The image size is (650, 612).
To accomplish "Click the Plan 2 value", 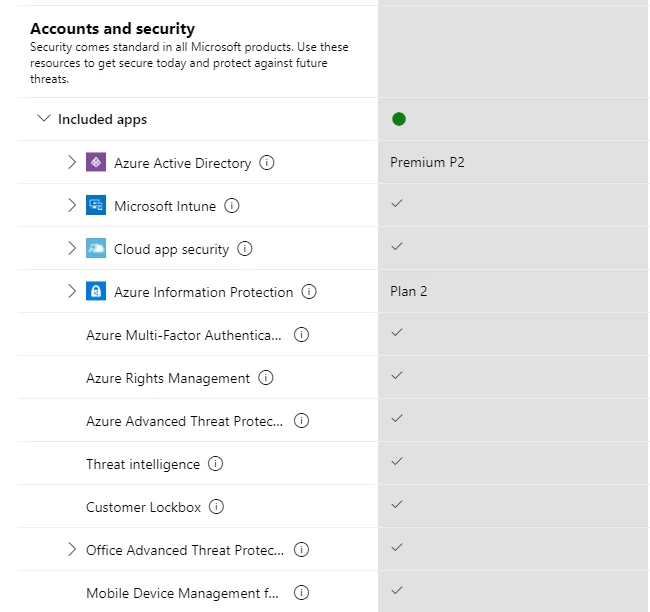I will [x=409, y=291].
